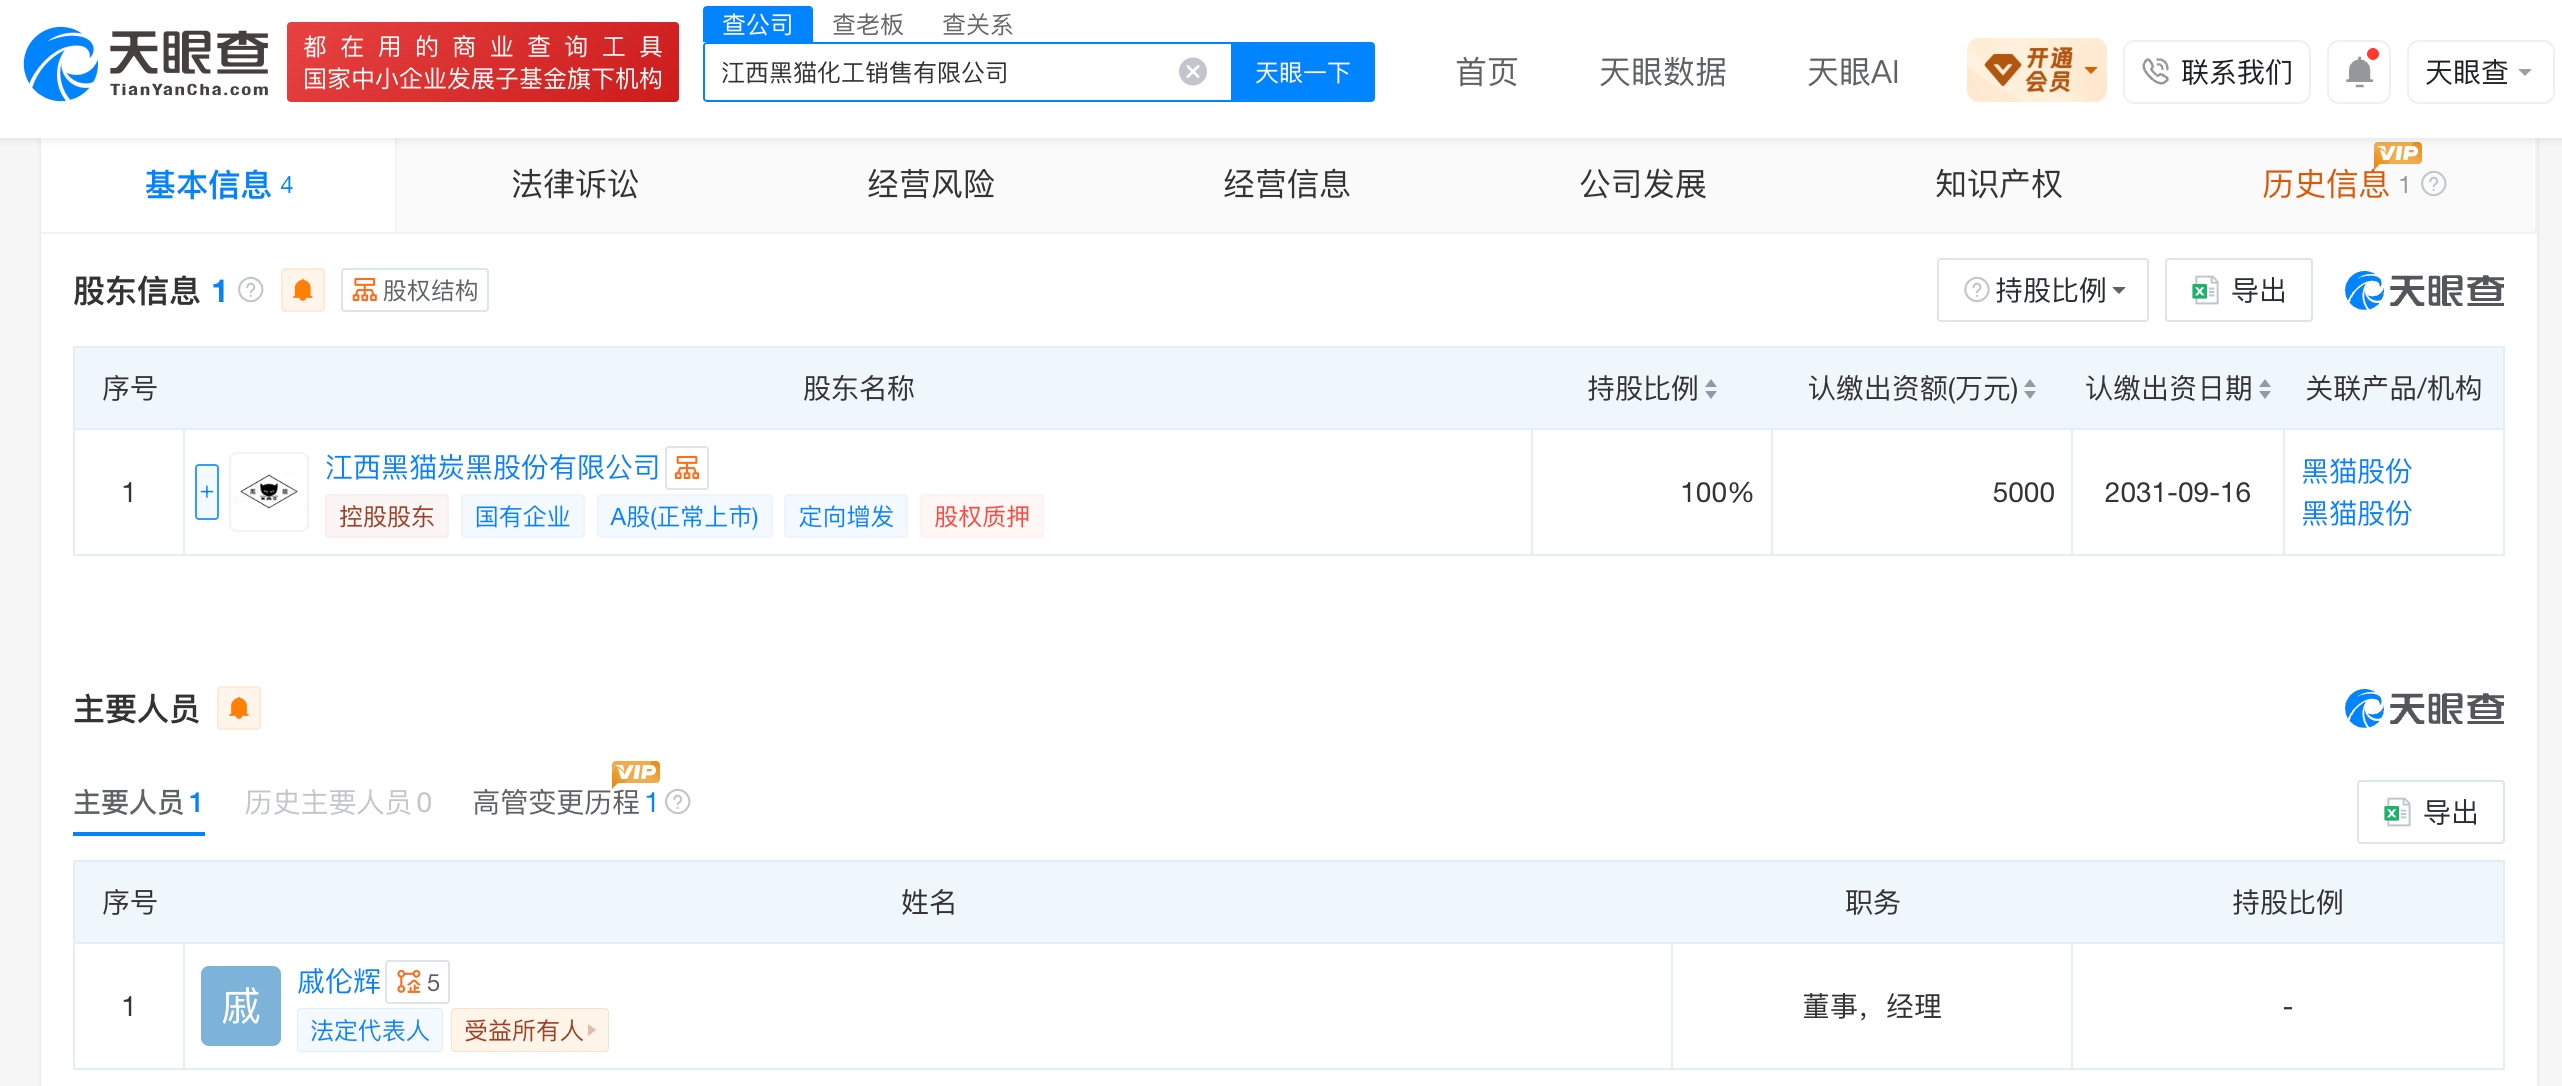Open the 公司发展 tab
The height and width of the screenshot is (1086, 2562).
click(1643, 184)
